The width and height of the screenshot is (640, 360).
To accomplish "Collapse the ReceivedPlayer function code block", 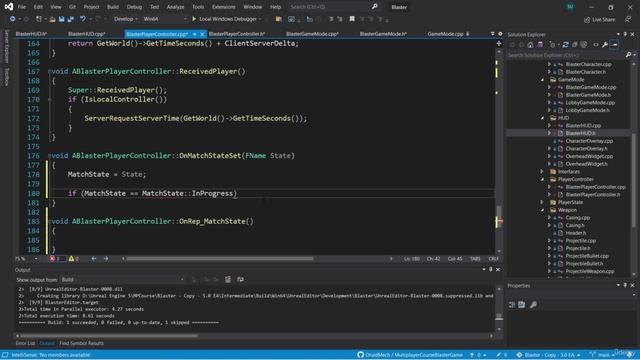I will (50, 71).
